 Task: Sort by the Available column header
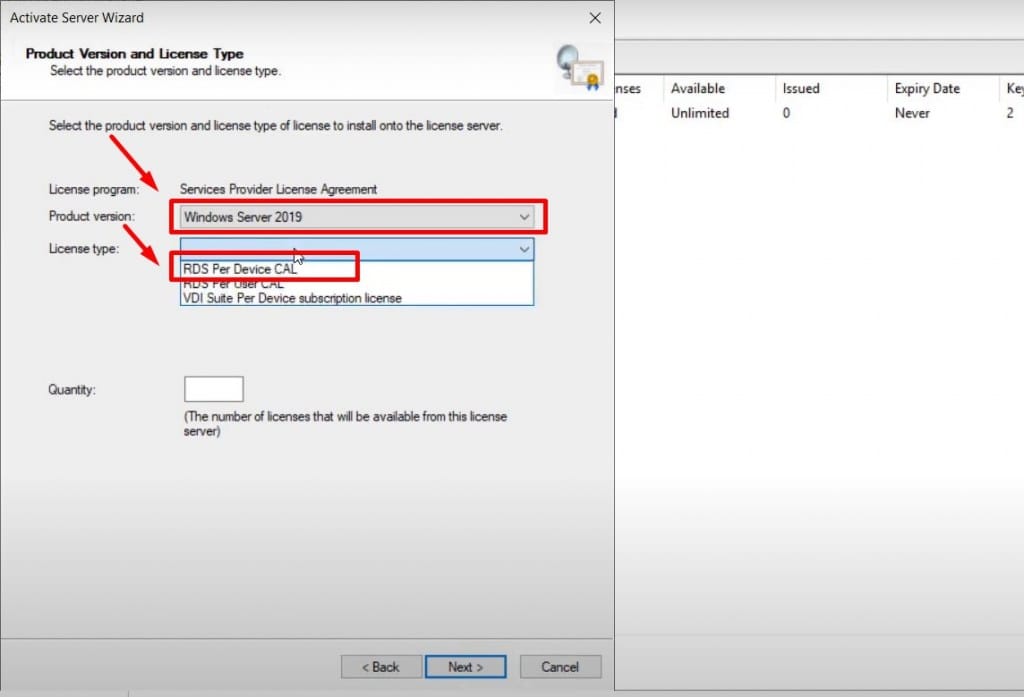[x=701, y=88]
